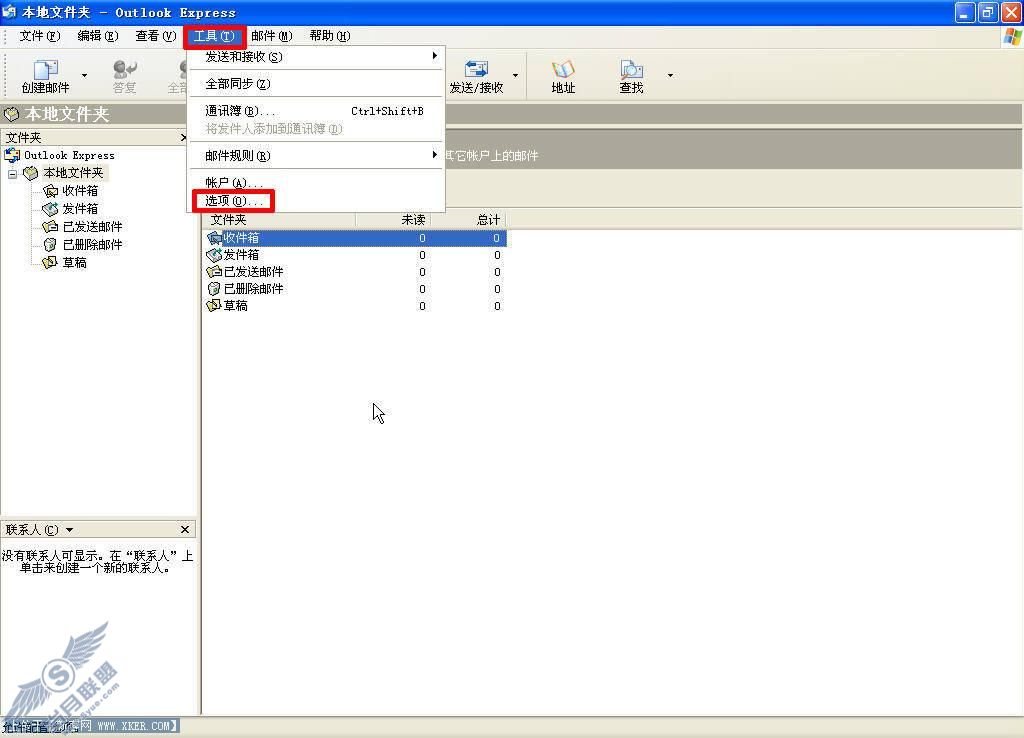This screenshot has height=738, width=1024.
Task: Click the 已删除邮件 icon in the folder list
Action: pyautogui.click(x=214, y=289)
